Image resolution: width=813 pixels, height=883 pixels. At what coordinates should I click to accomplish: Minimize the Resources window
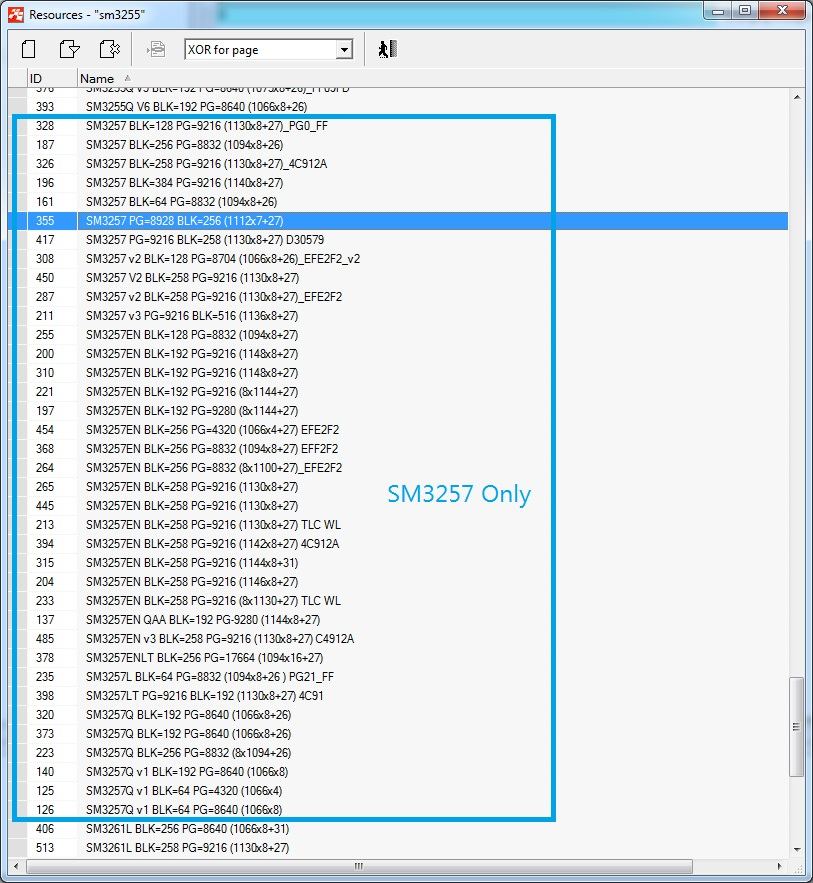coord(718,11)
